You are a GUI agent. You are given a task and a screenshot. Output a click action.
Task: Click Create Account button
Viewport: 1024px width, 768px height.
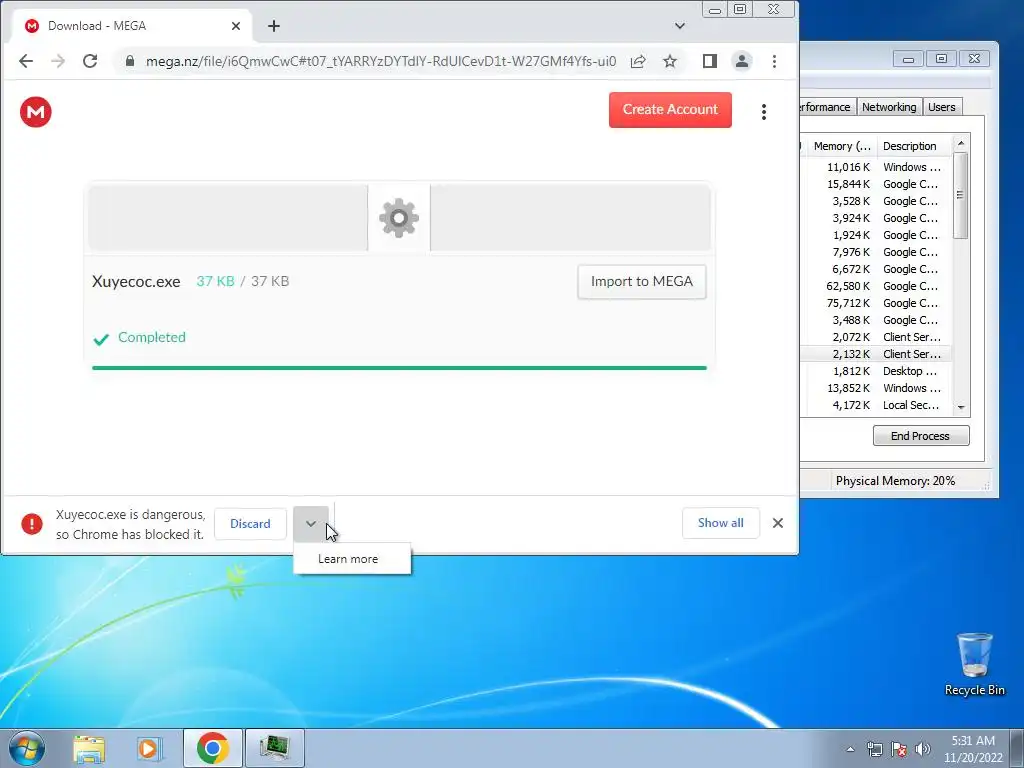pos(670,110)
